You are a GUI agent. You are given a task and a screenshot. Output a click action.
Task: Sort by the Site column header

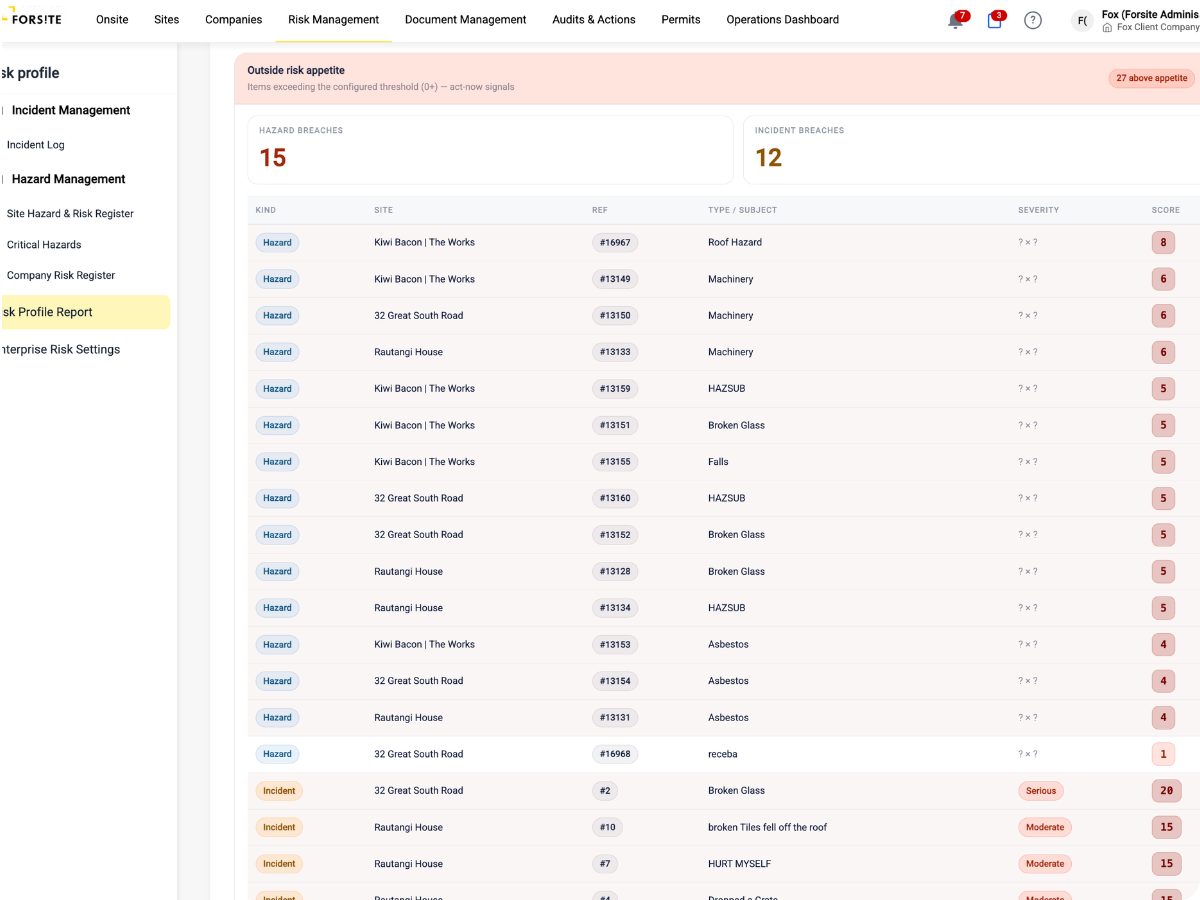[x=383, y=210]
